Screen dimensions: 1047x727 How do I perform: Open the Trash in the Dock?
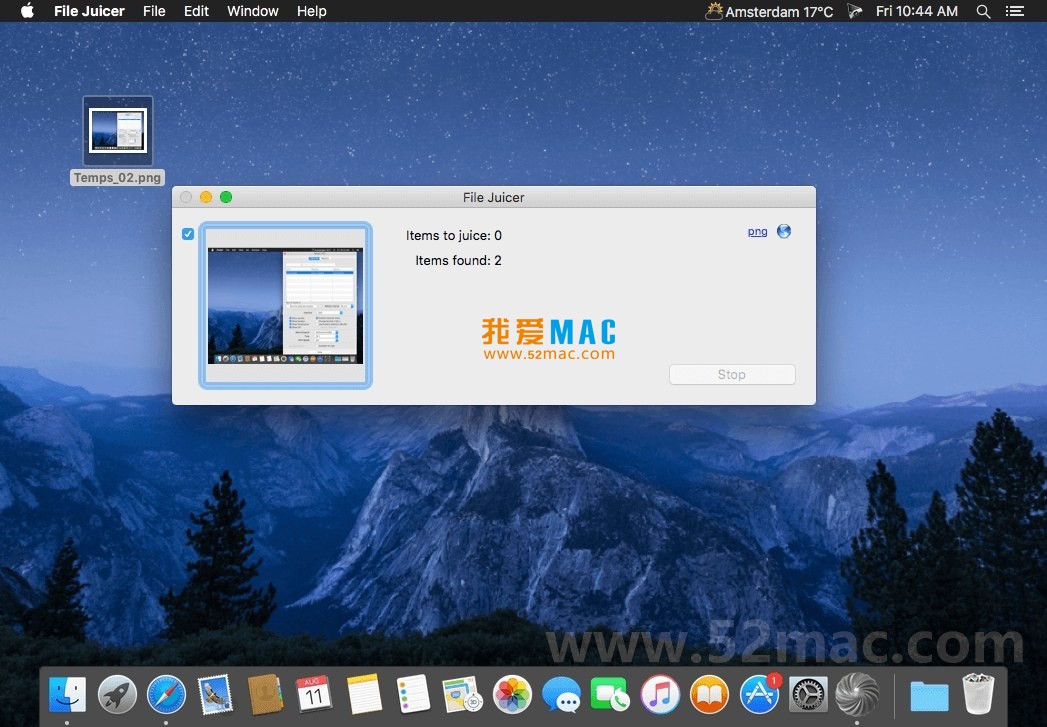[978, 694]
